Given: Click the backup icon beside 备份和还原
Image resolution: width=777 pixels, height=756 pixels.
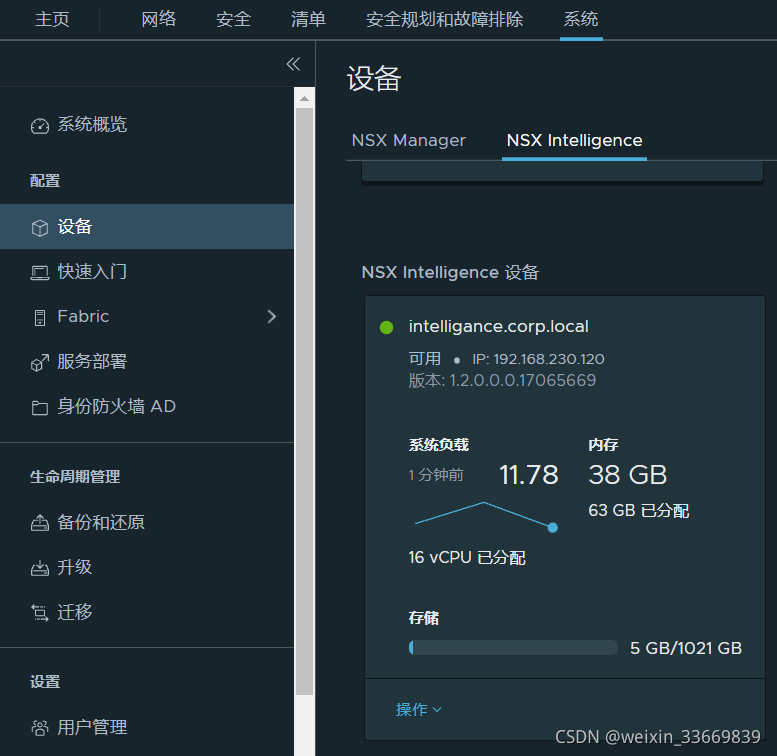Looking at the screenshot, I should point(40,523).
